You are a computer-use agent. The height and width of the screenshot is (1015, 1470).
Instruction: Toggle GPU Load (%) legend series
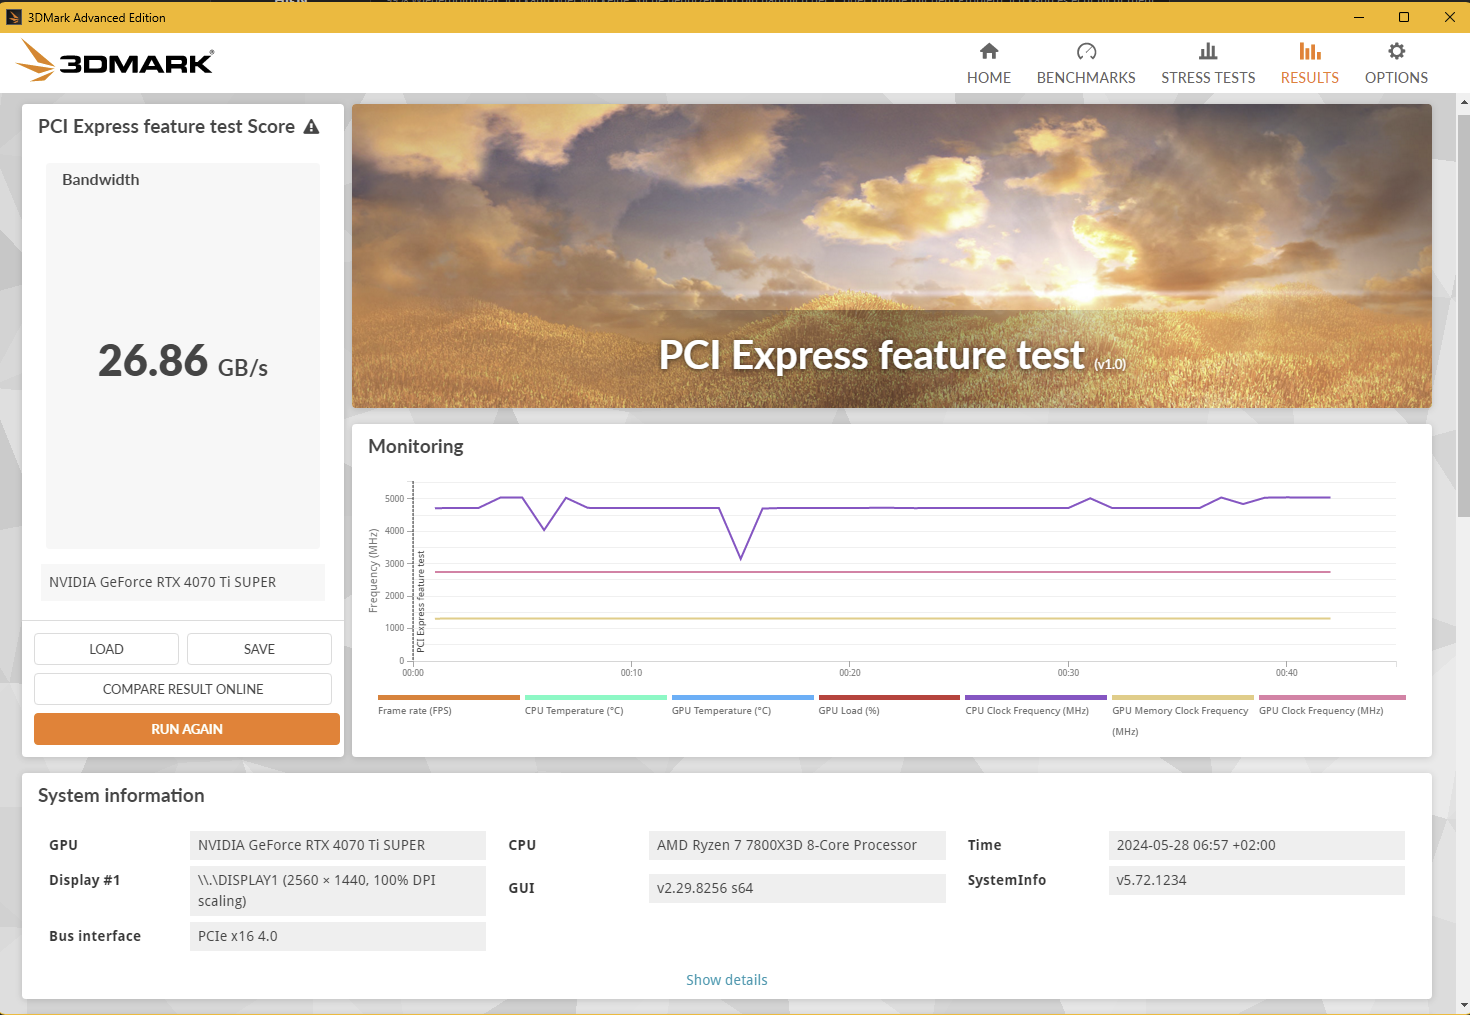pyautogui.click(x=889, y=705)
